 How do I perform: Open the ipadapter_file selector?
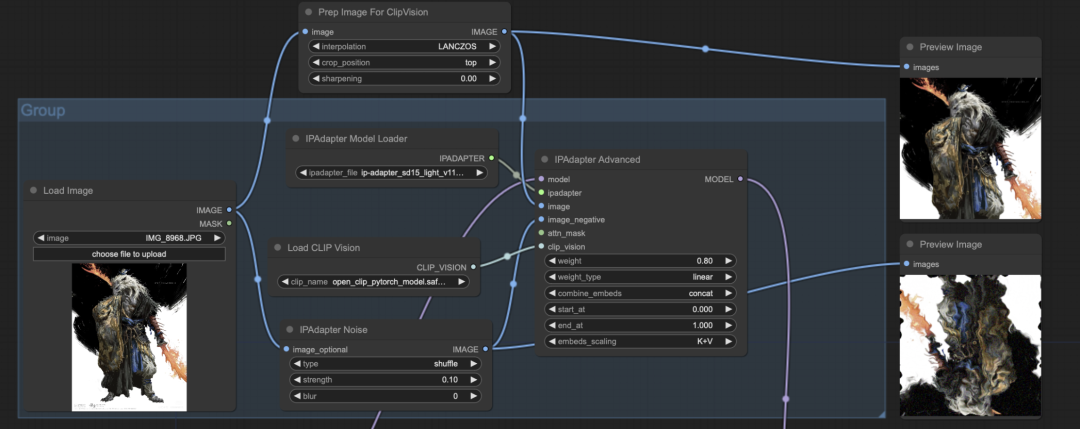click(391, 173)
